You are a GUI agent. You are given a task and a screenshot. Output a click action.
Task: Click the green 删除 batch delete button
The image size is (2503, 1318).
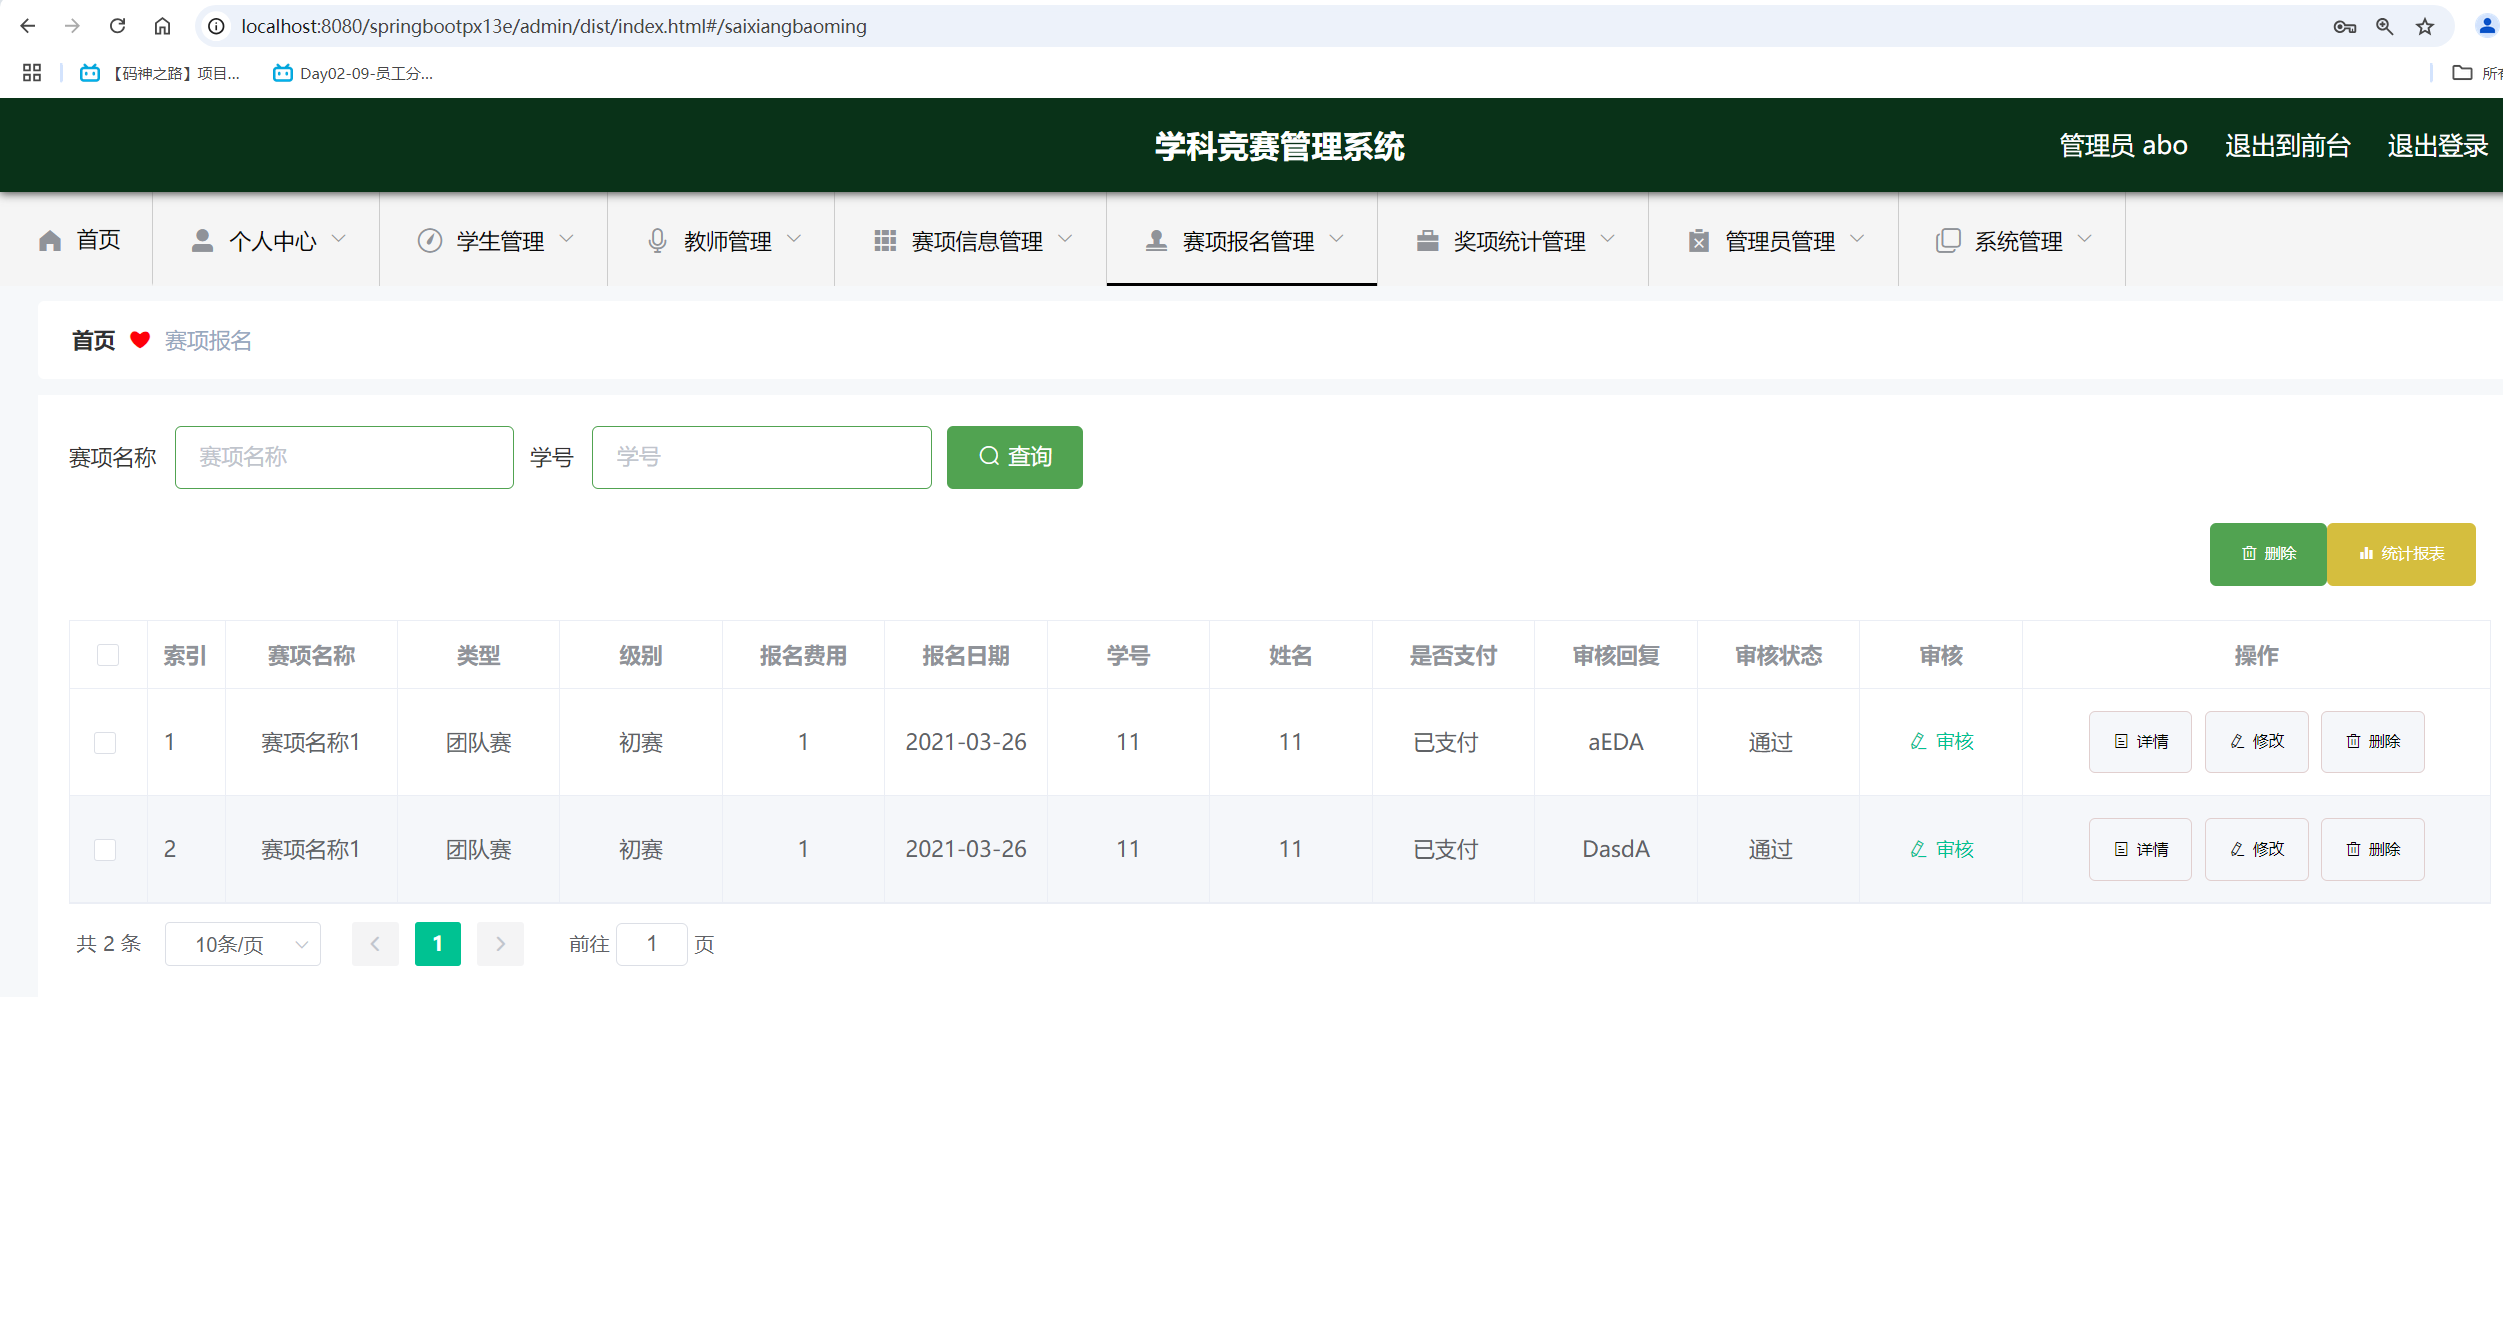coord(2268,554)
